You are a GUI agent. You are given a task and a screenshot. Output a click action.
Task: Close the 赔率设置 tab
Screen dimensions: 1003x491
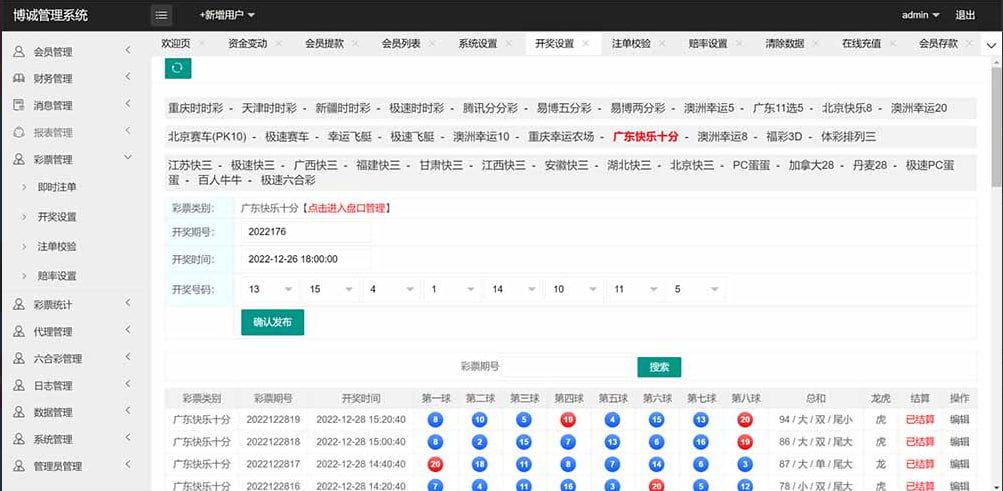coord(739,43)
